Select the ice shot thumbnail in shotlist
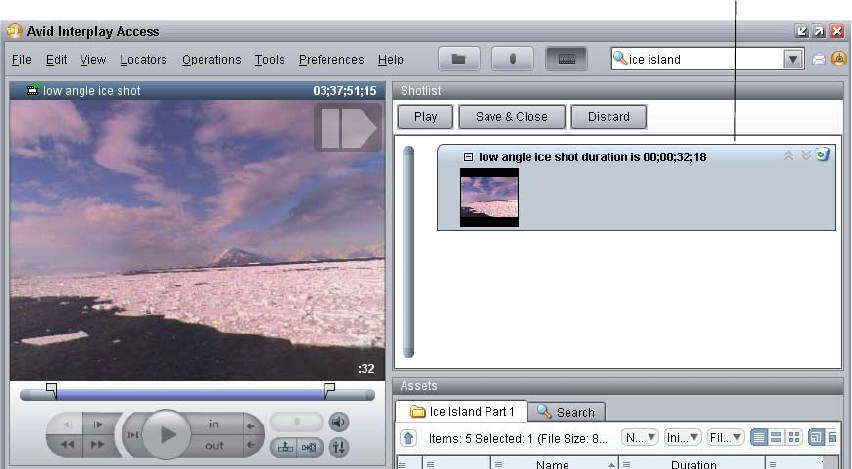 point(490,197)
